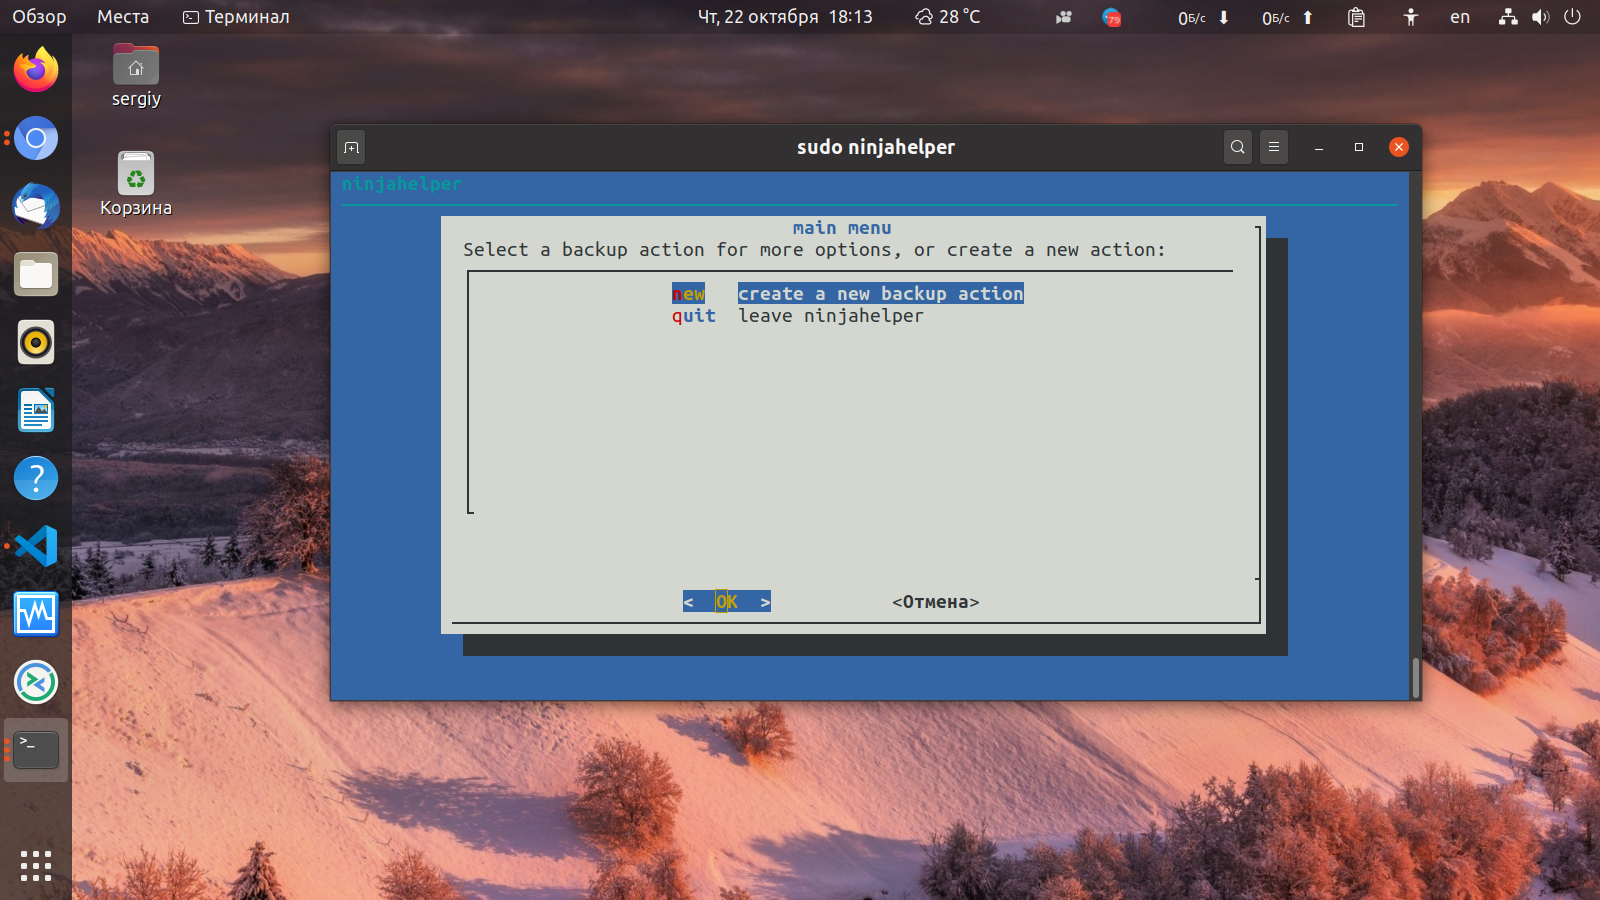Open the Обзор activities overview
The width and height of the screenshot is (1600, 900).
click(39, 17)
